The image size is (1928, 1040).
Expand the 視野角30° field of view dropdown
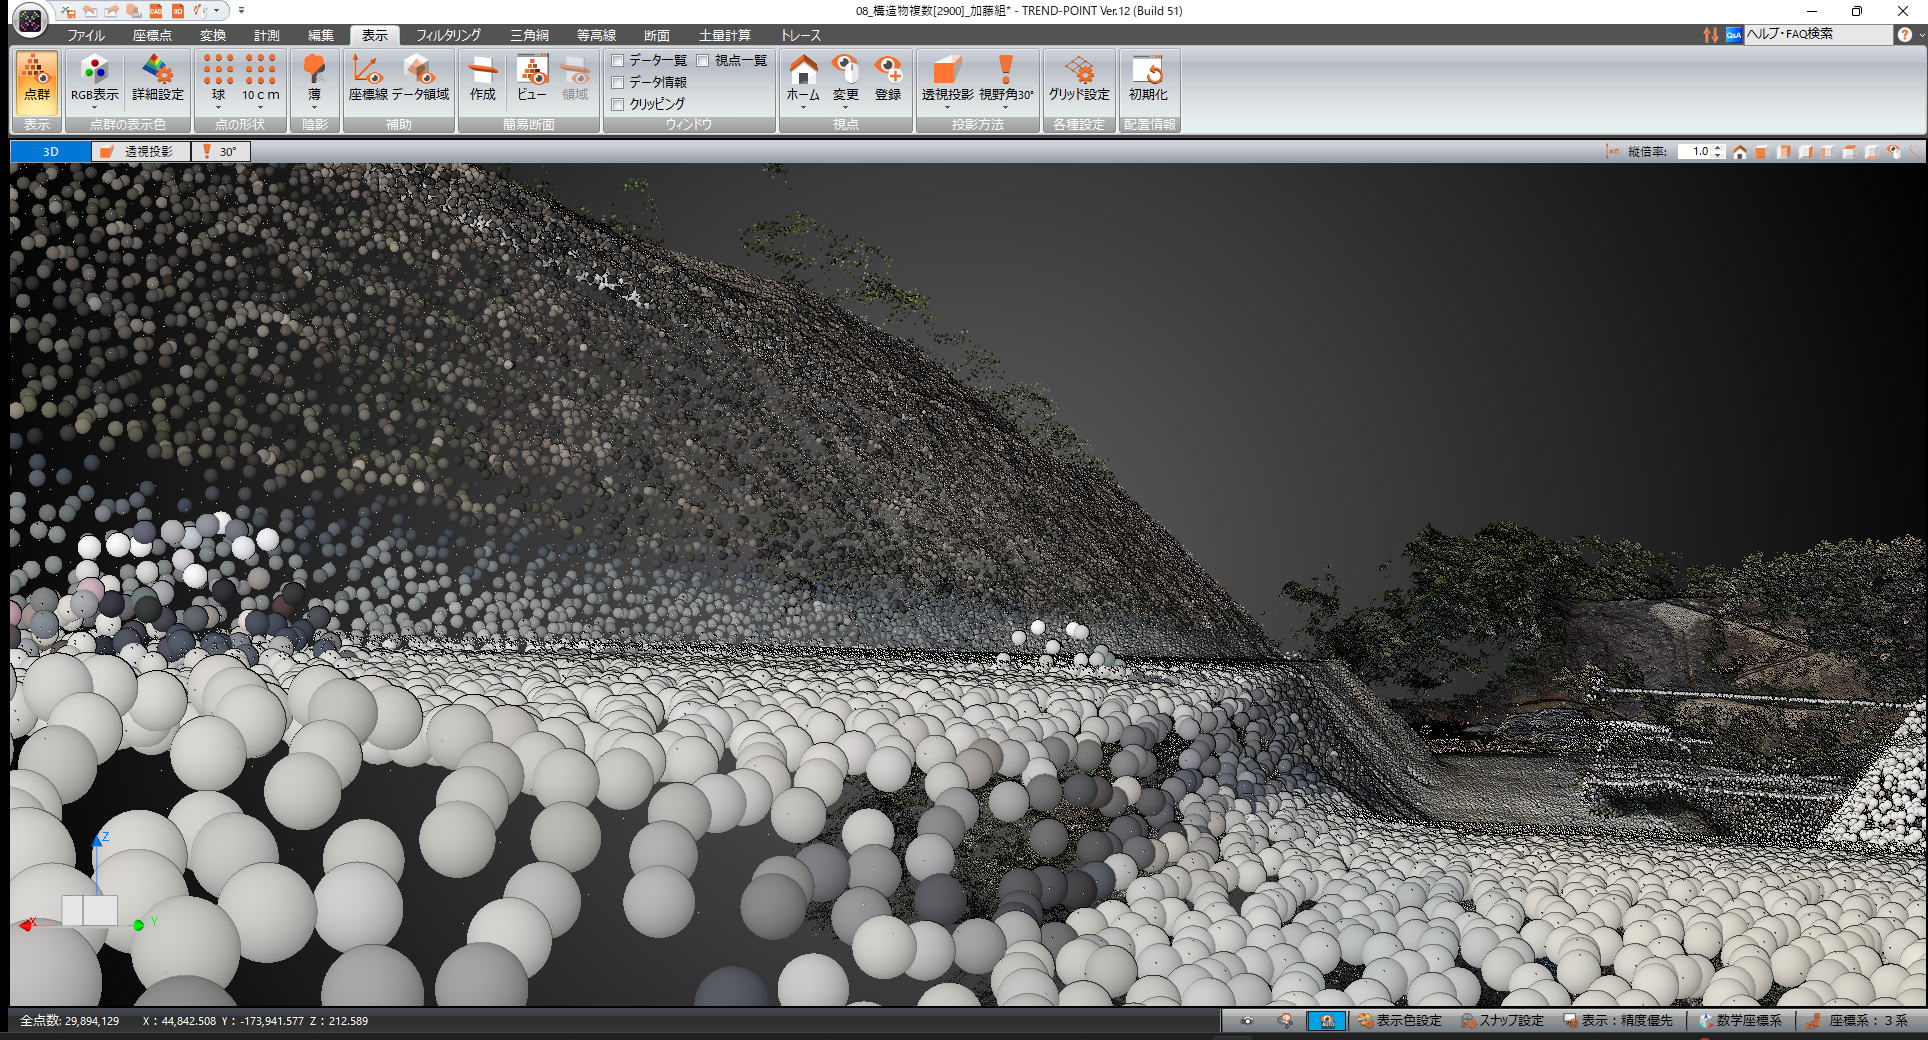(x=1006, y=106)
